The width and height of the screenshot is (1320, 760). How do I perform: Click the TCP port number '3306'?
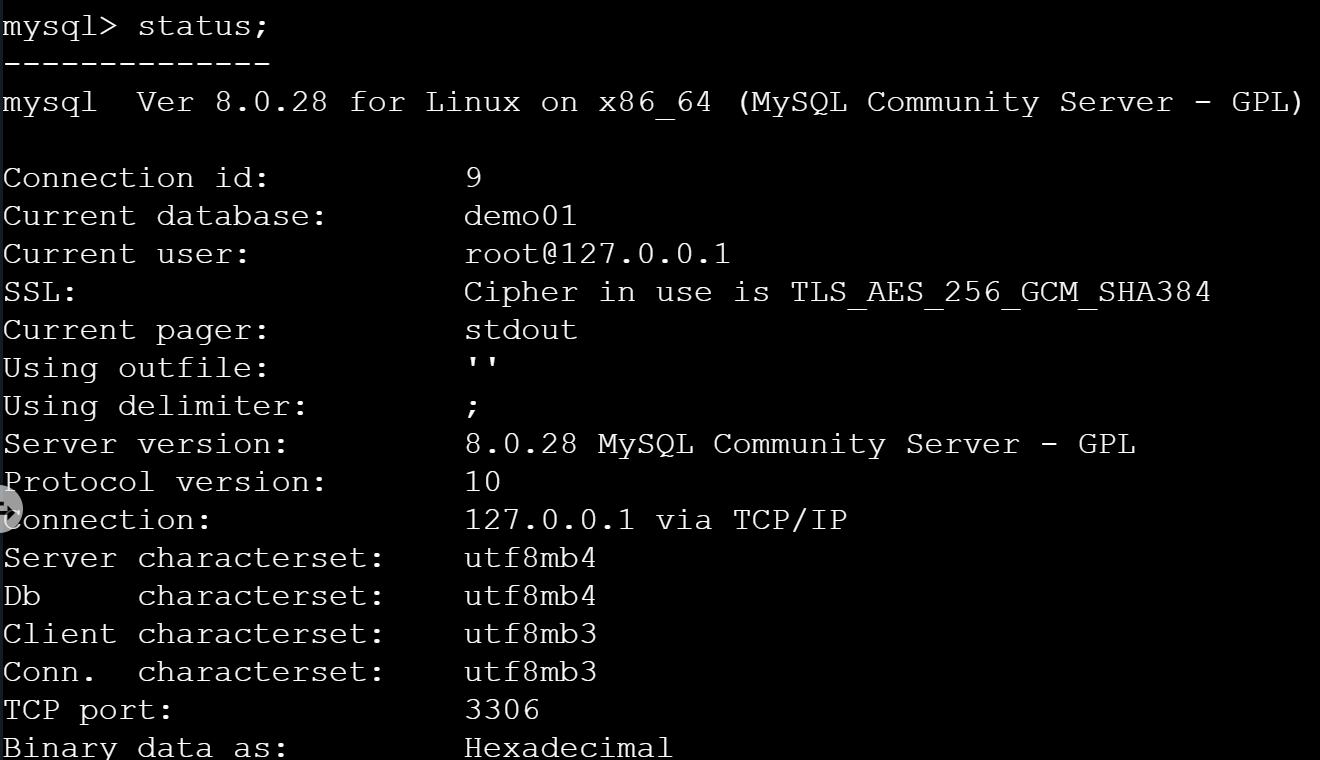click(502, 710)
